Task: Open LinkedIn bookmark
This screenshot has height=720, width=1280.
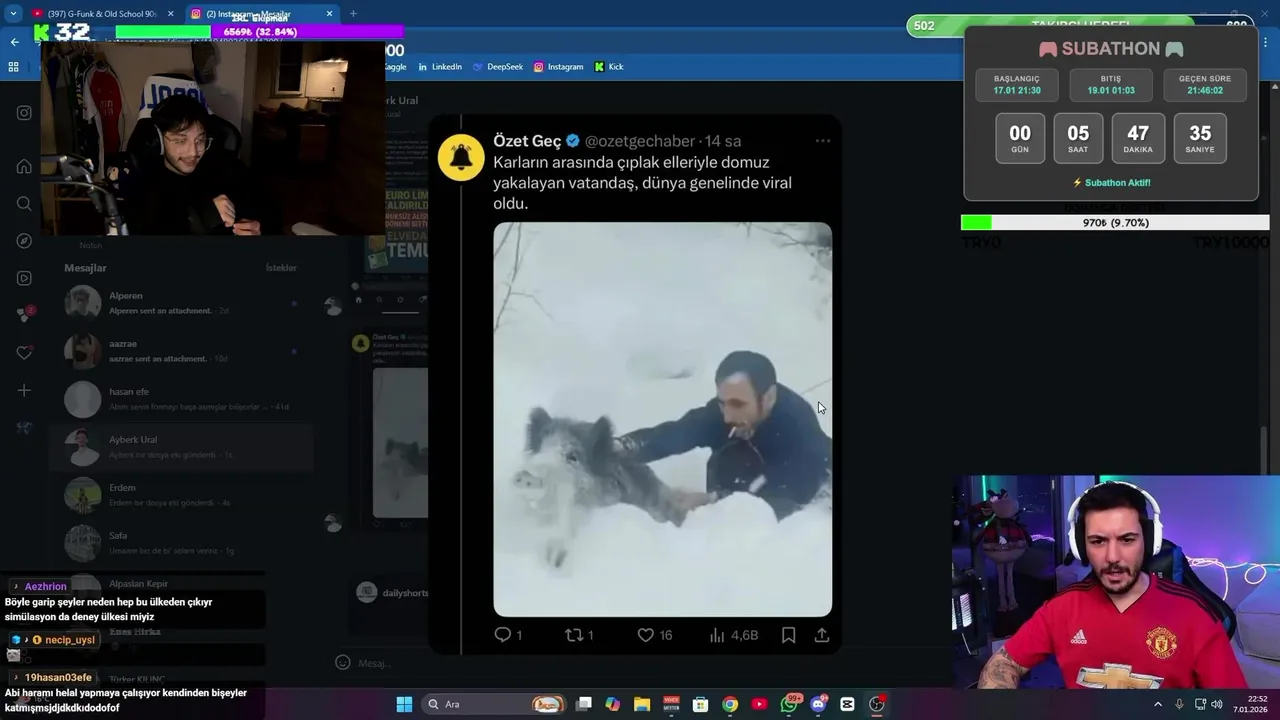Action: [x=440, y=67]
